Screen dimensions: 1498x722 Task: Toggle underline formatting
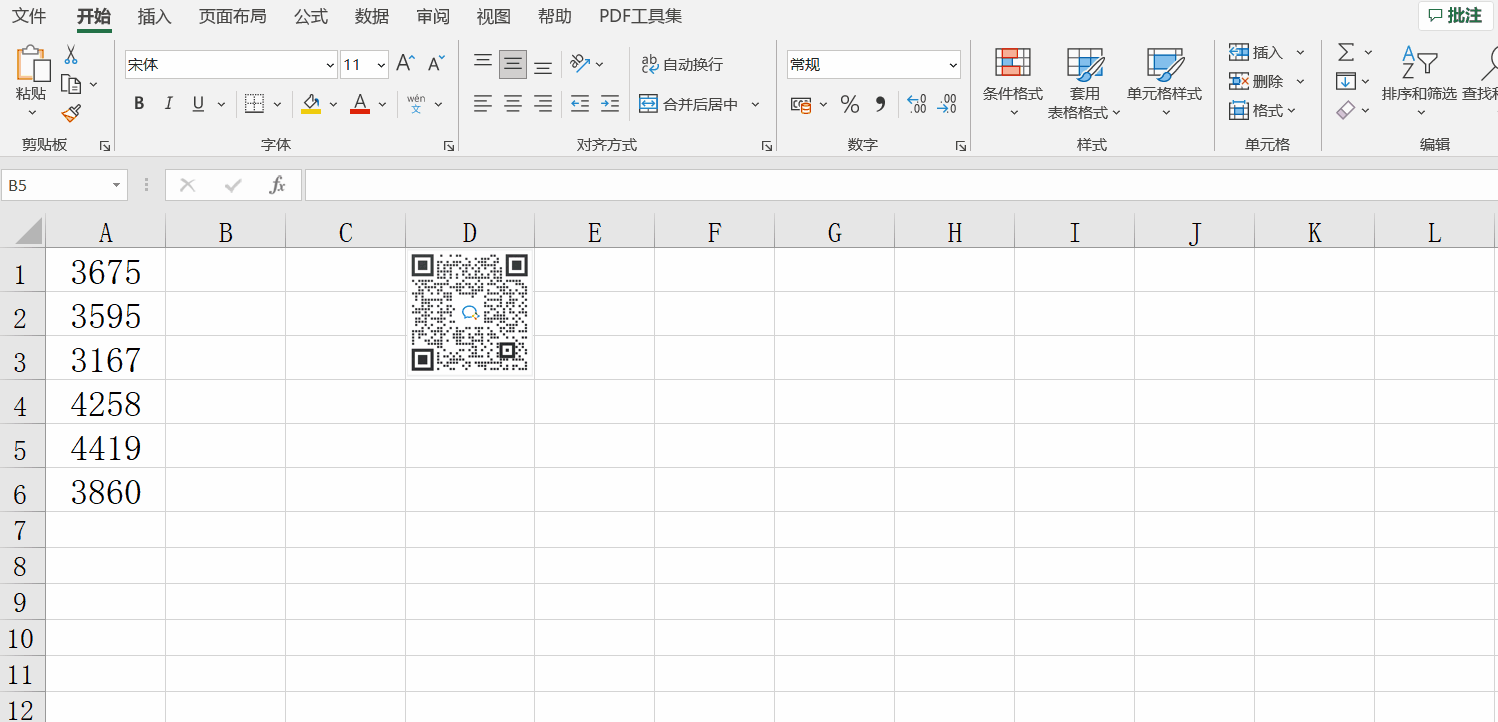pyautogui.click(x=197, y=103)
